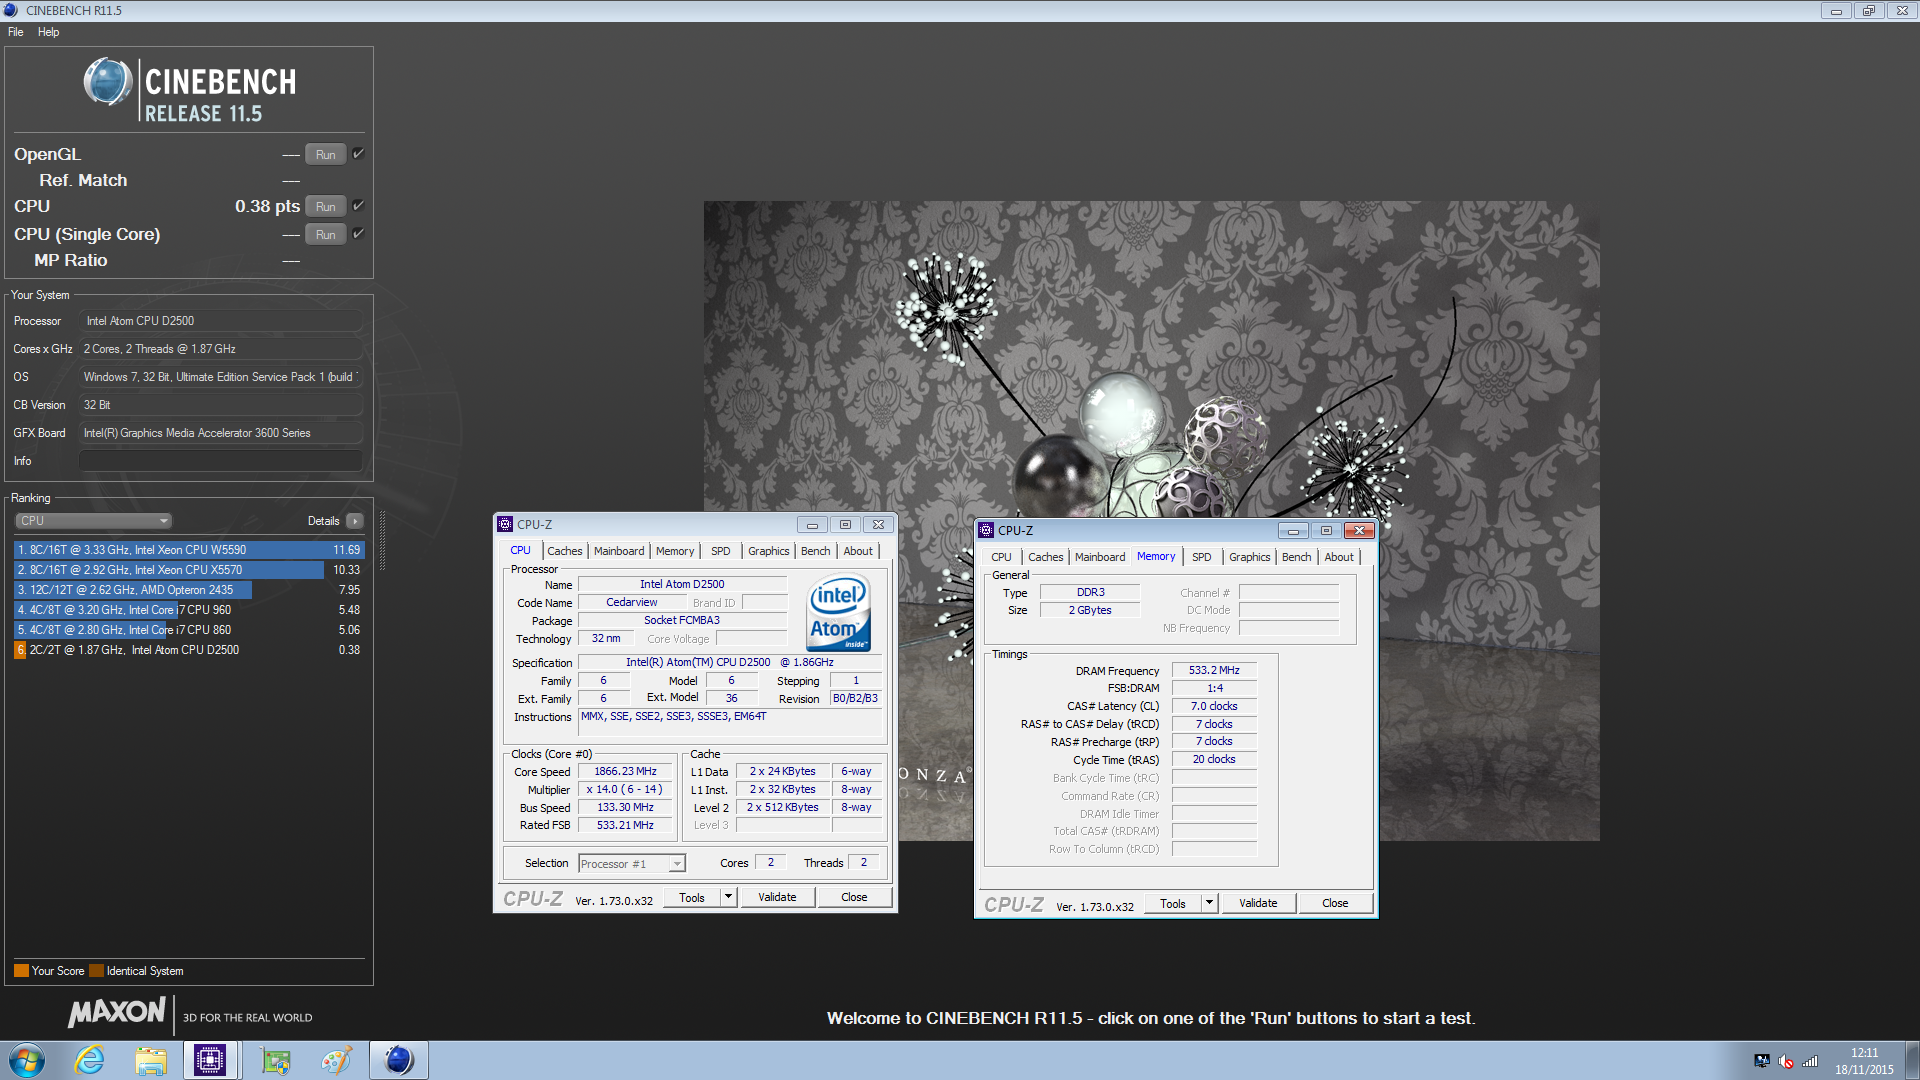
Task: Click the muted volume tray icon
Action: click(x=1786, y=1061)
